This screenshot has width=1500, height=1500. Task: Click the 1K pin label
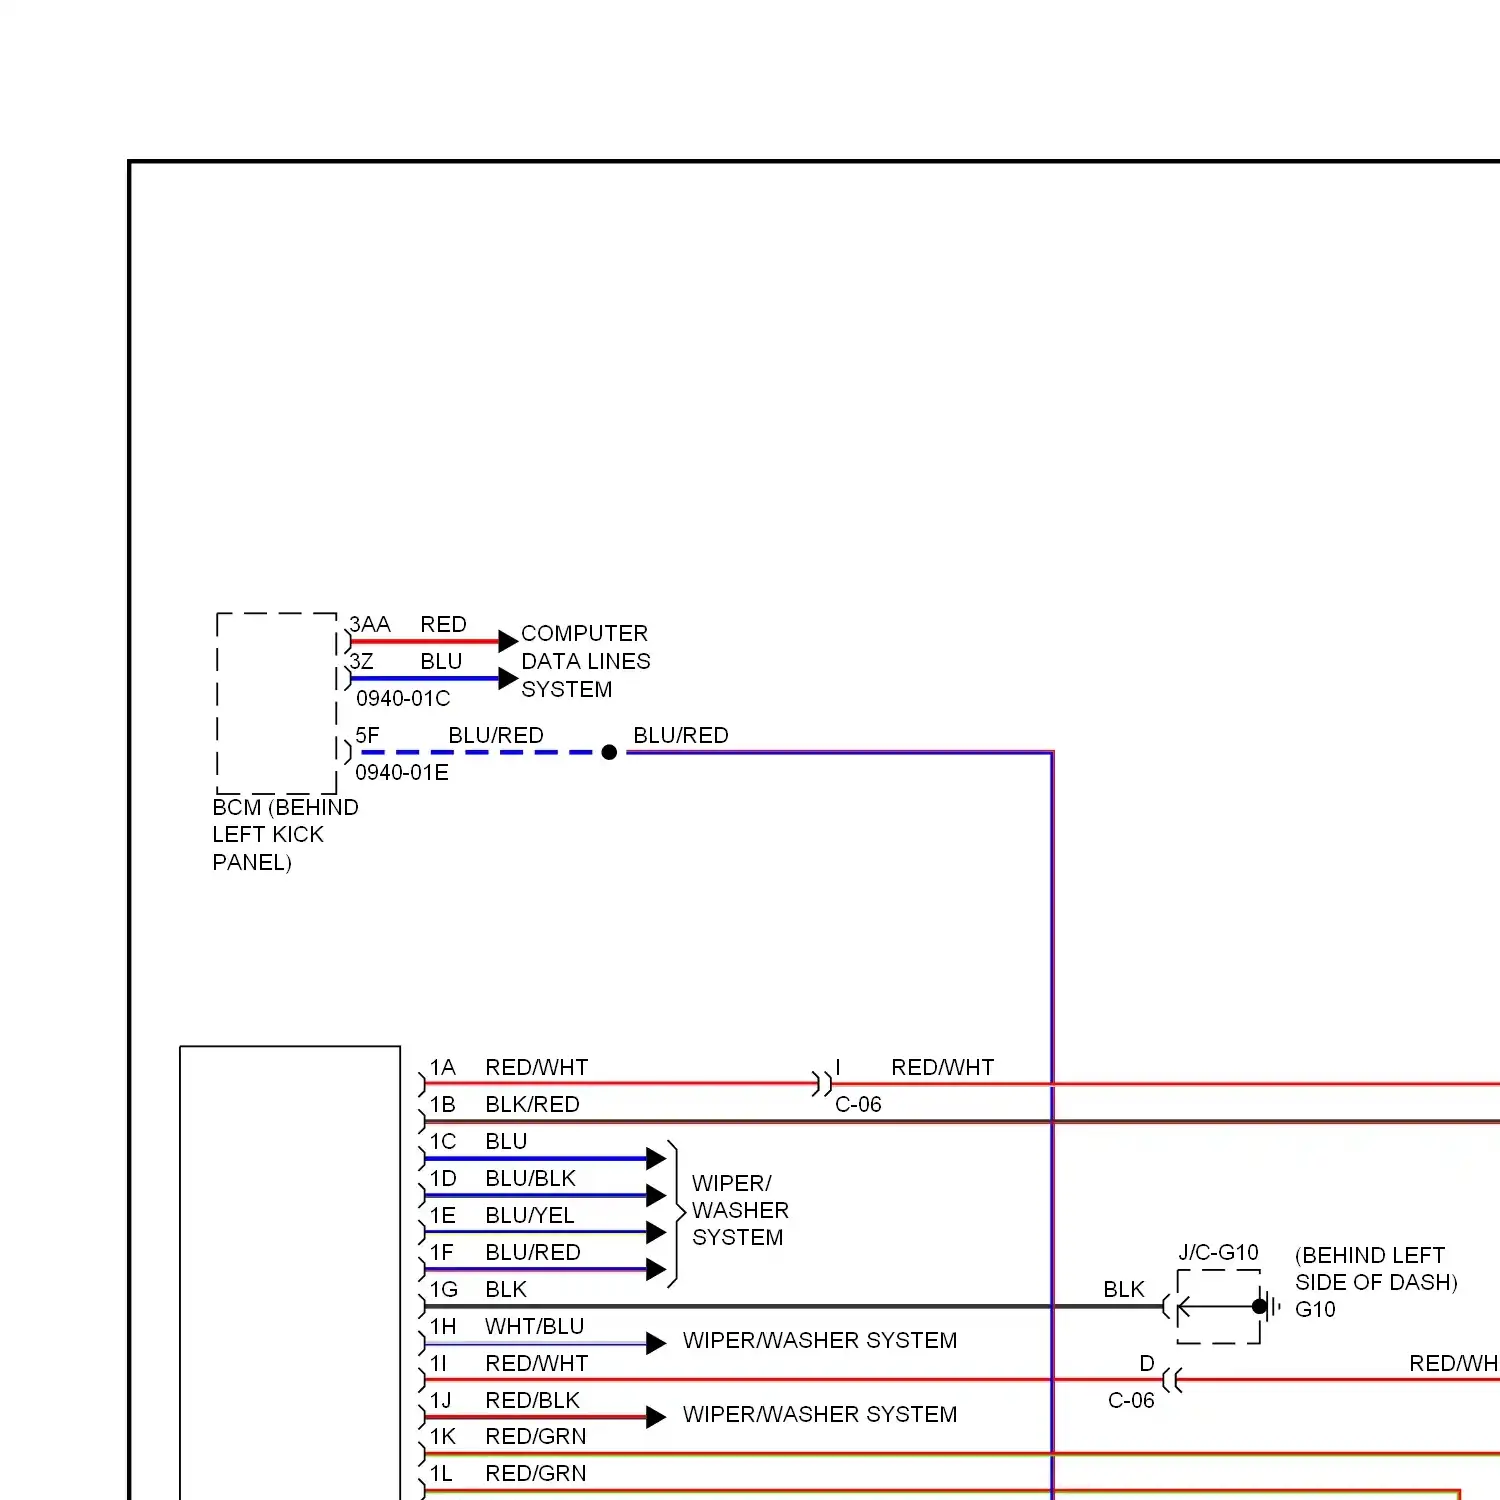click(x=443, y=1437)
